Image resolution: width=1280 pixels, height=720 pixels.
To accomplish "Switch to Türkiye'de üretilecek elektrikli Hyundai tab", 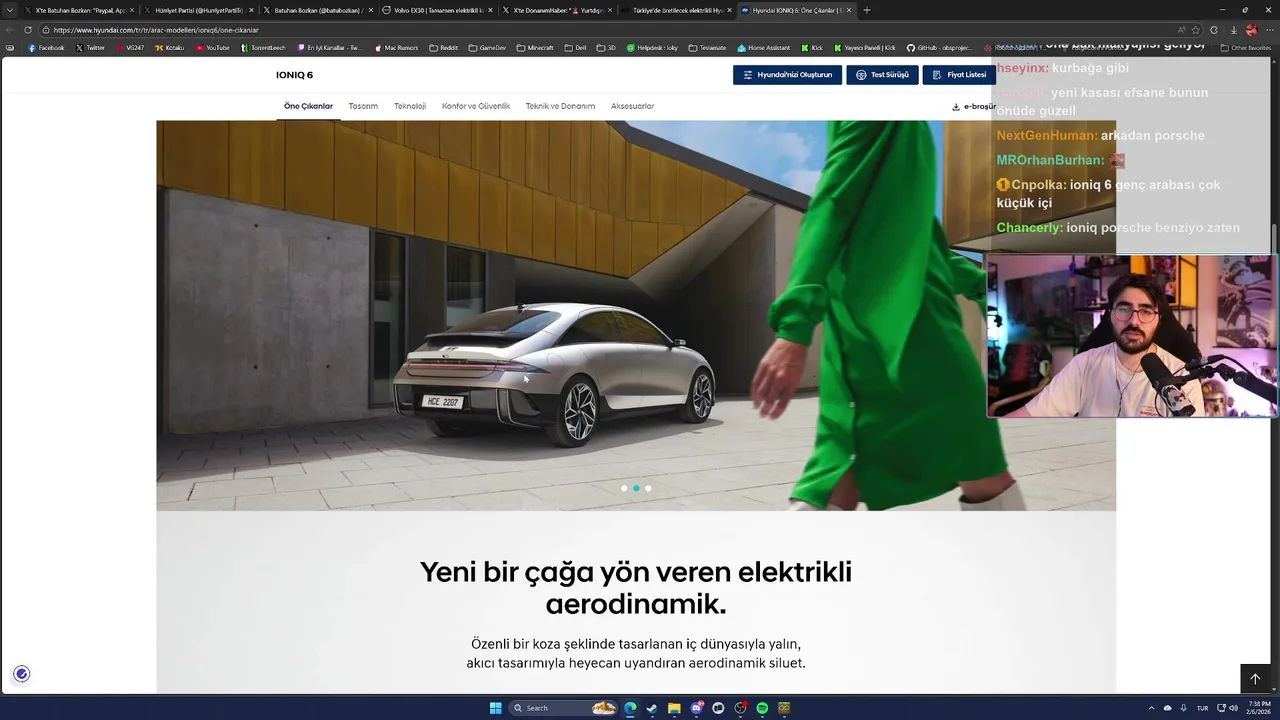I will pos(677,10).
